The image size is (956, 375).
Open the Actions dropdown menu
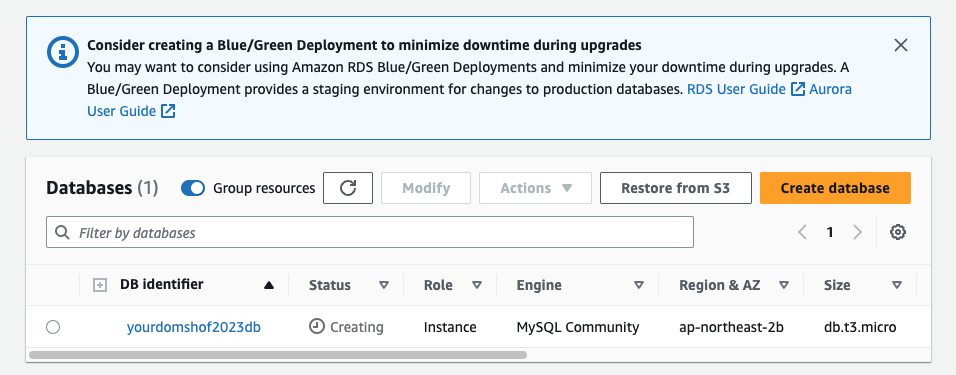point(535,188)
